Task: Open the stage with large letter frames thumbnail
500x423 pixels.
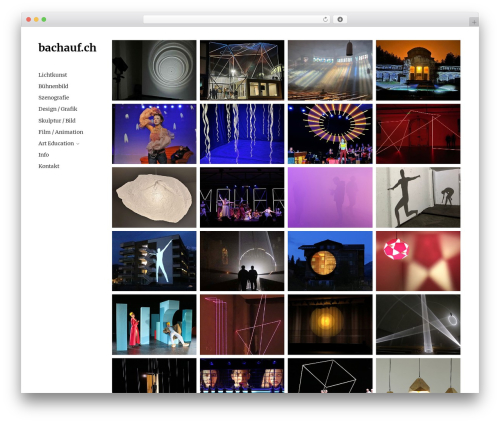Action: 242,198
